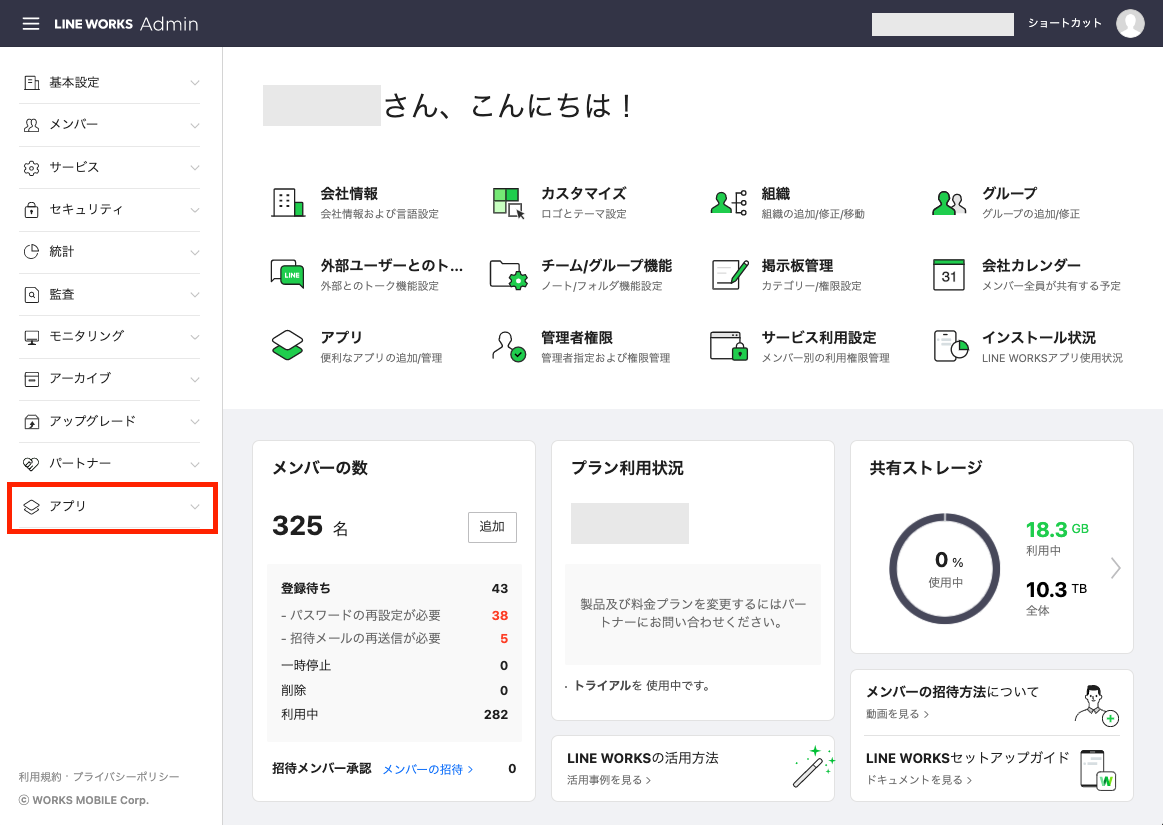This screenshot has height=825, width=1163.
Task: Click the 掲示板管理 board icon
Action: [x=729, y=274]
